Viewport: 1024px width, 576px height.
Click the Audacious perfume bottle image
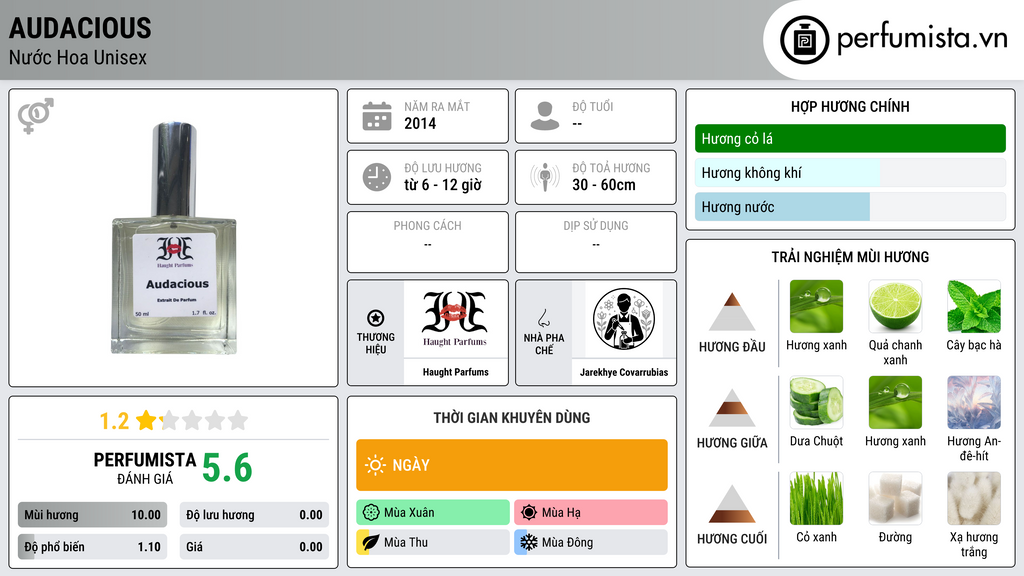click(x=174, y=238)
